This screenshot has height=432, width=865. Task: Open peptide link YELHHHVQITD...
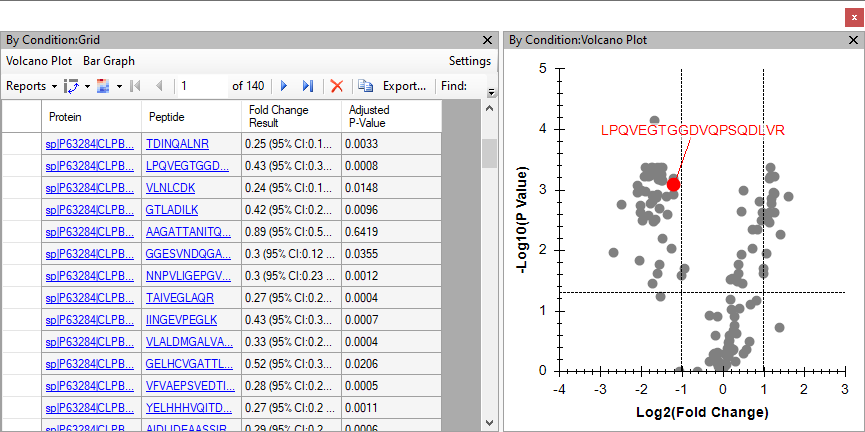pos(189,408)
